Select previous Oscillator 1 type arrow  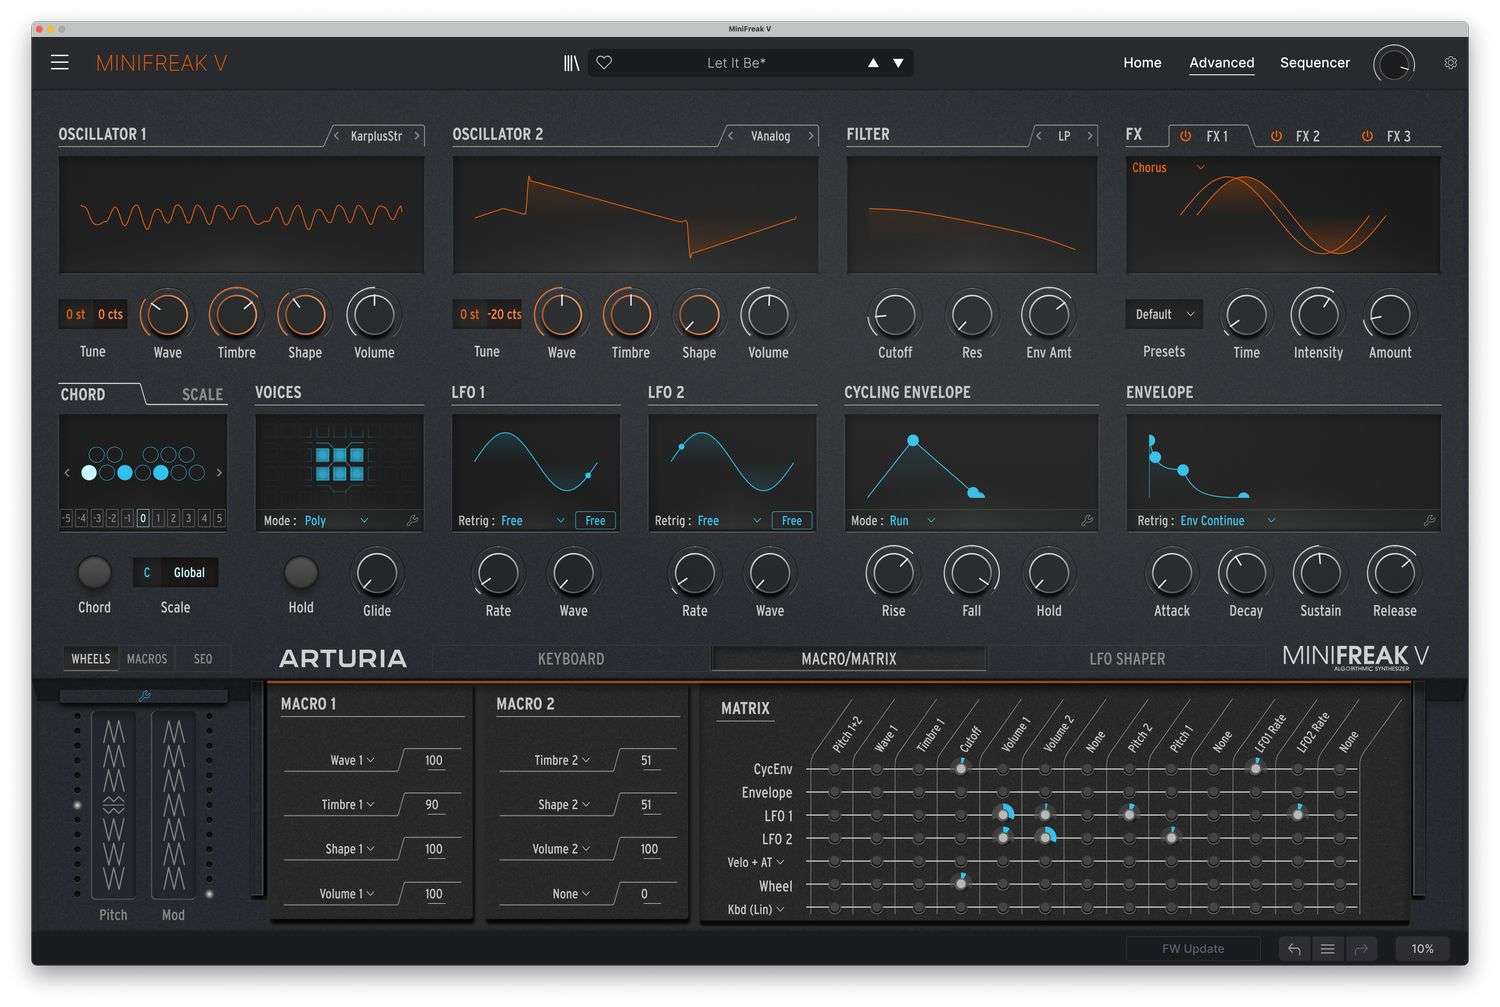tap(337, 136)
